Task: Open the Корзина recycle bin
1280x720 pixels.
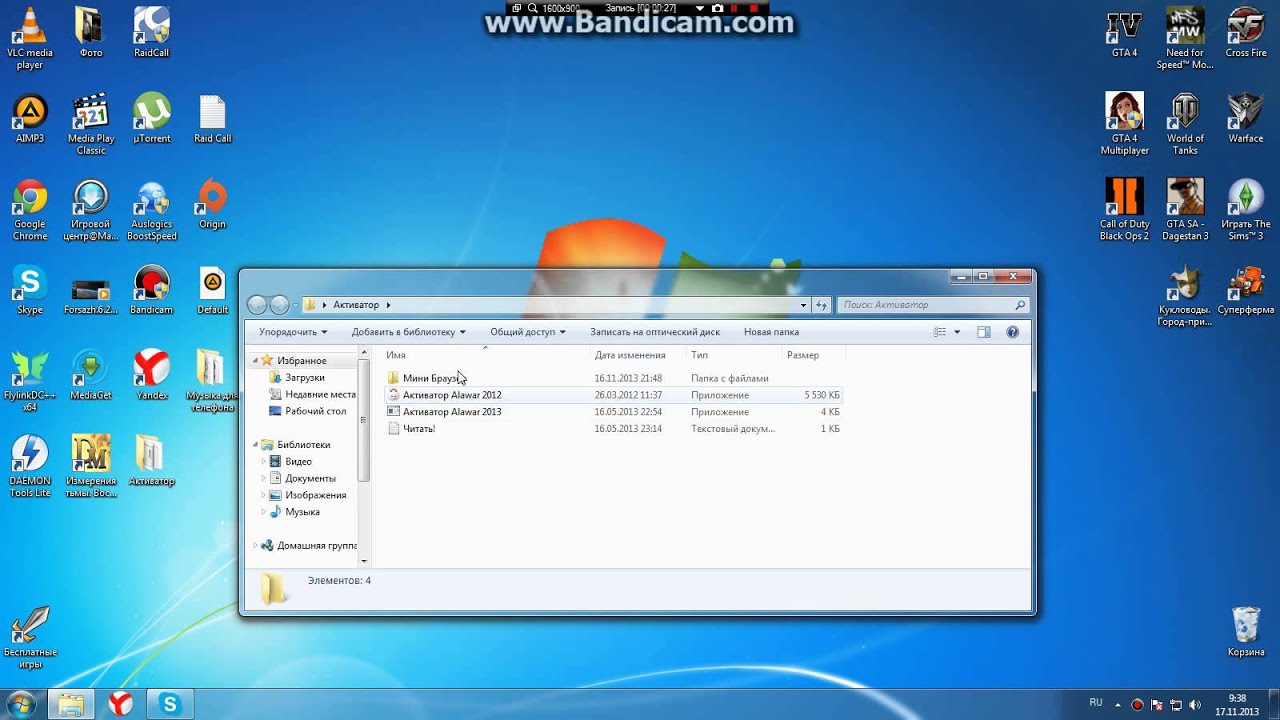Action: 1246,632
